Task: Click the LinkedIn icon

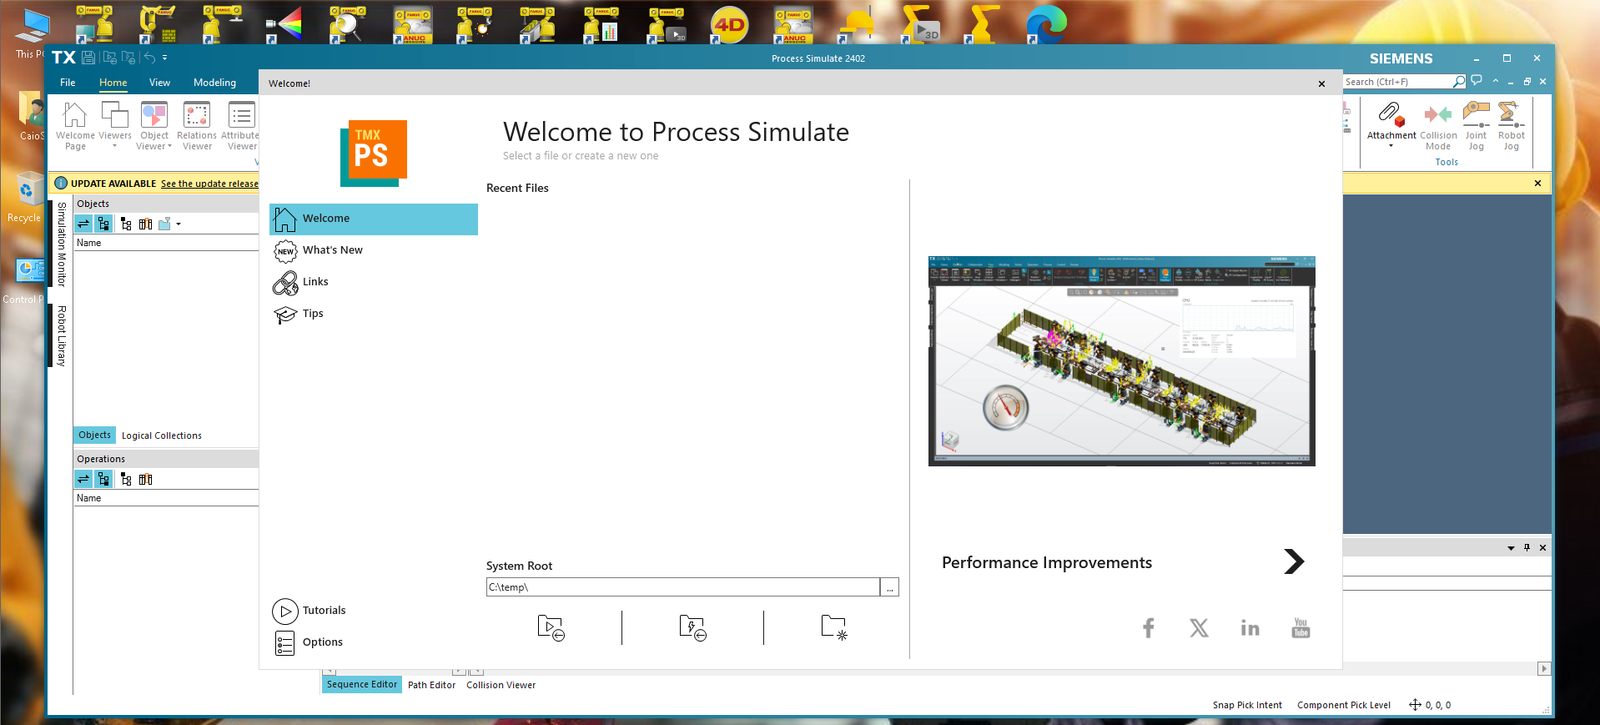Action: pyautogui.click(x=1249, y=628)
